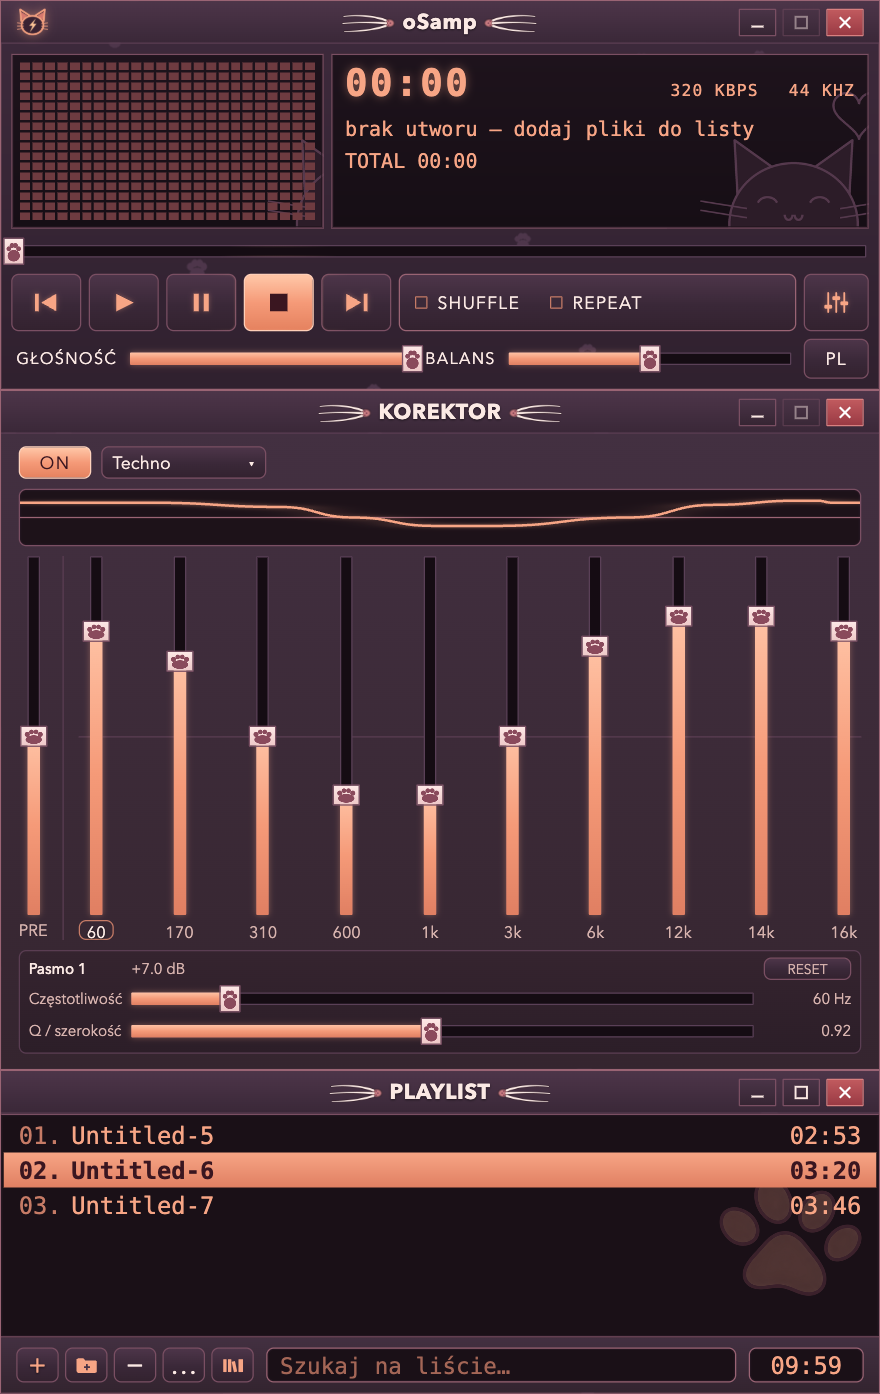Skip to the previous track

46,302
